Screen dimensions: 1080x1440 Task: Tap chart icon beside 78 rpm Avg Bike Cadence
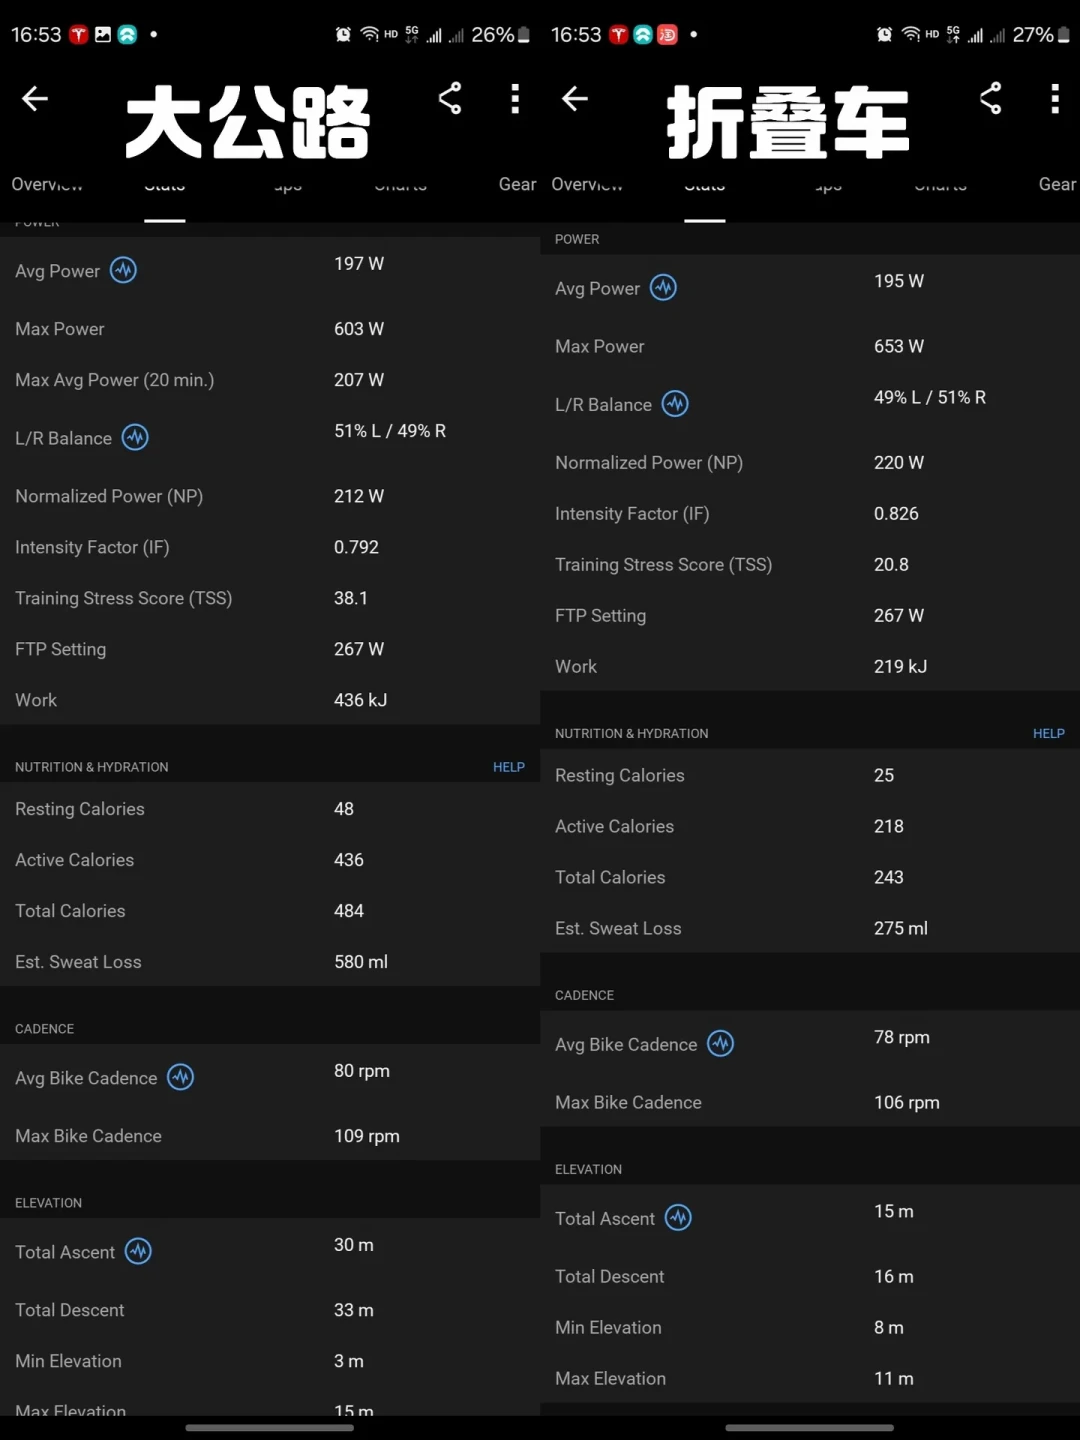point(720,1044)
